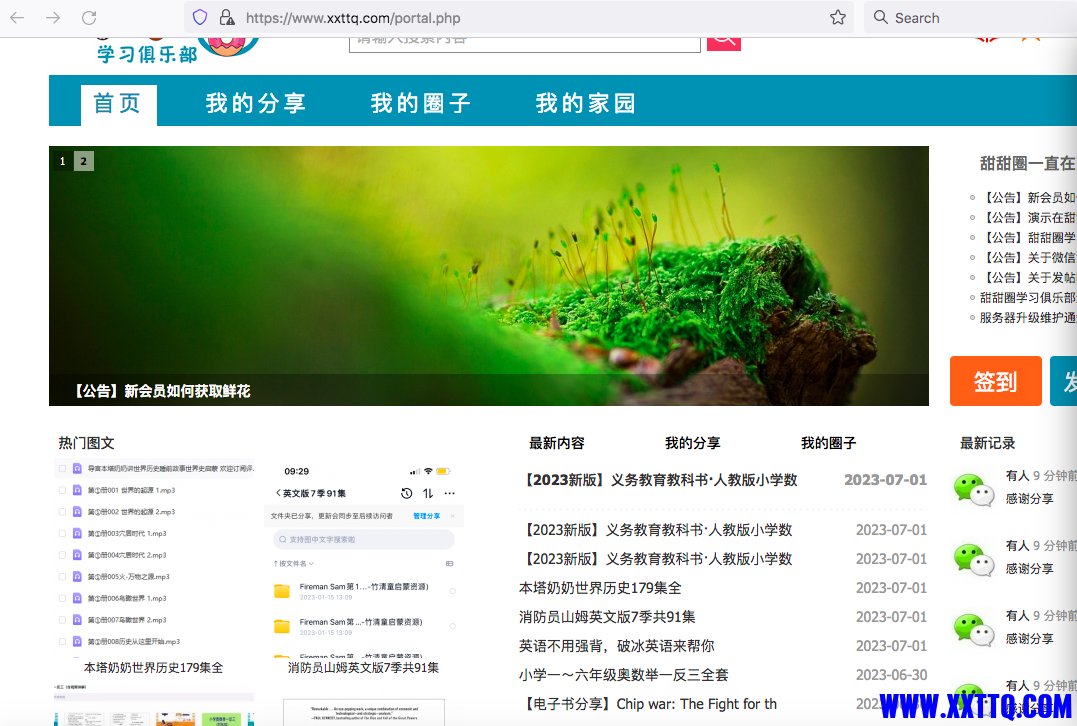
Task: Open 公告 关于发帖 announcement link
Action: pyautogui.click(x=1028, y=277)
